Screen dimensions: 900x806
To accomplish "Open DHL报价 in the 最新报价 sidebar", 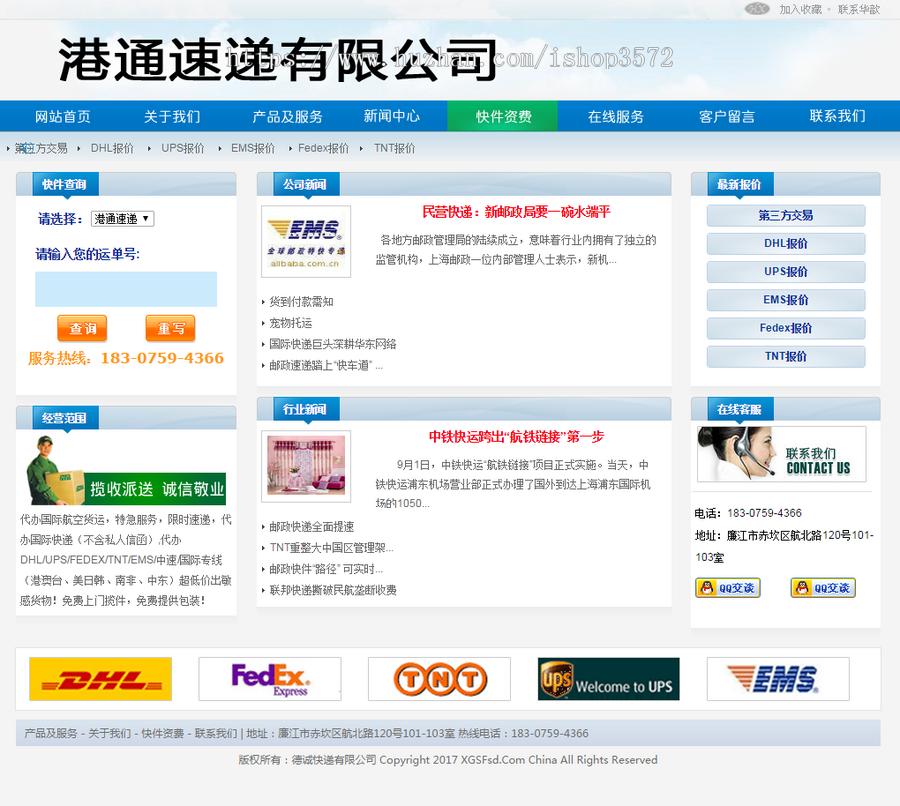I will [786, 243].
